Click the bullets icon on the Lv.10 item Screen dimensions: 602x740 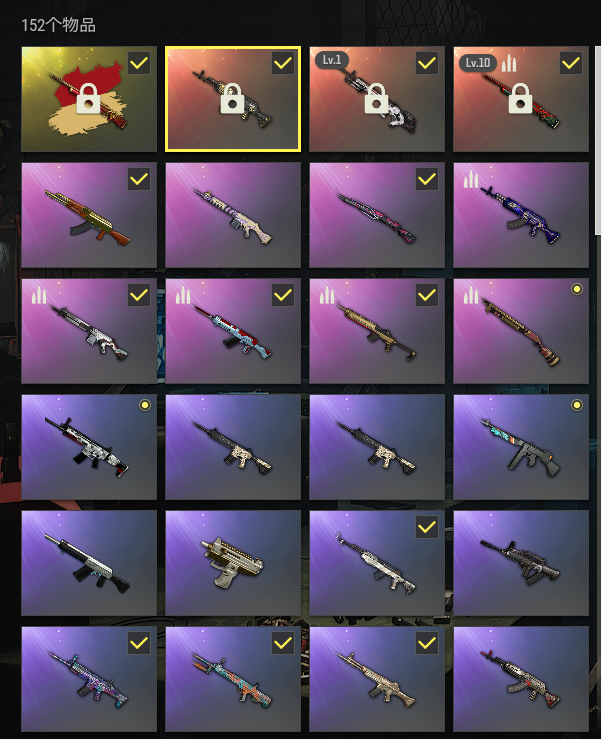[x=509, y=63]
